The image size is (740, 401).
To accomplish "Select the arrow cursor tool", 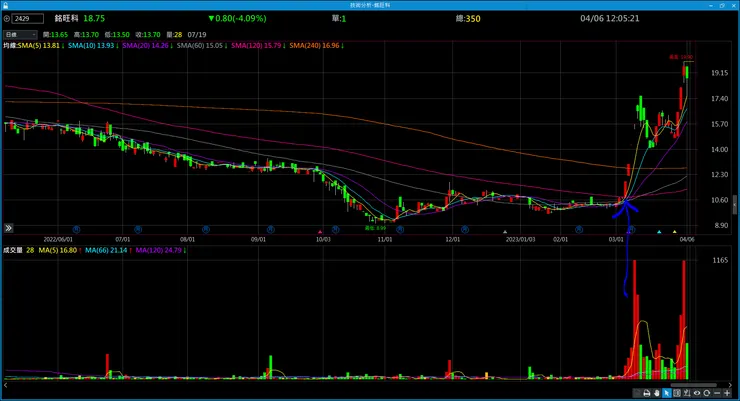I will (x=666, y=393).
